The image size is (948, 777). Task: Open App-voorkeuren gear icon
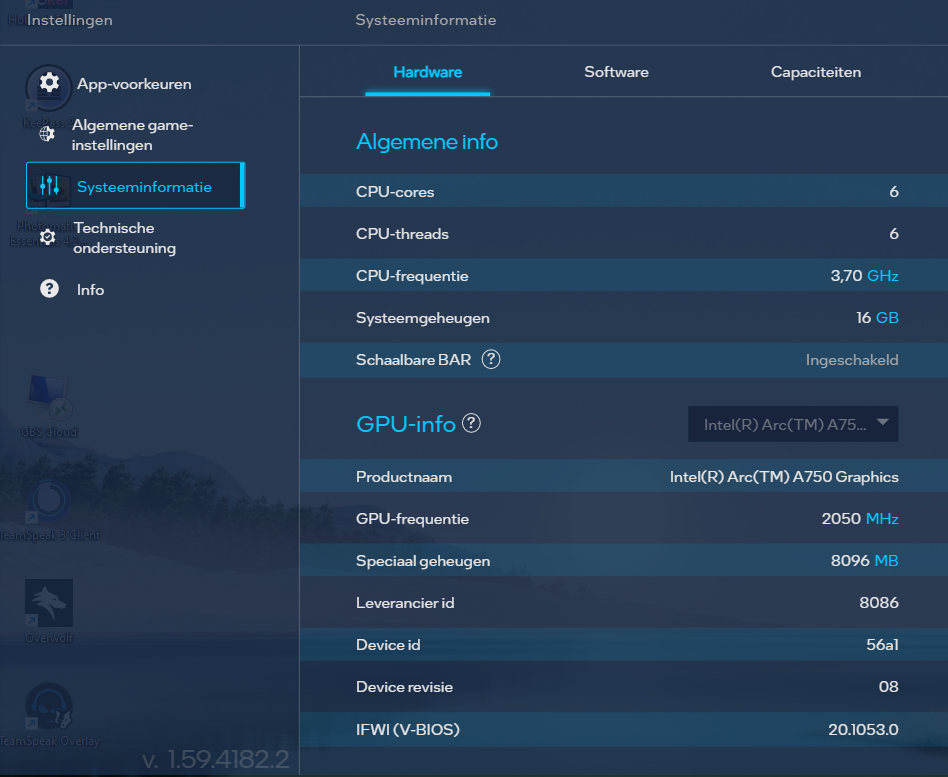click(x=50, y=83)
